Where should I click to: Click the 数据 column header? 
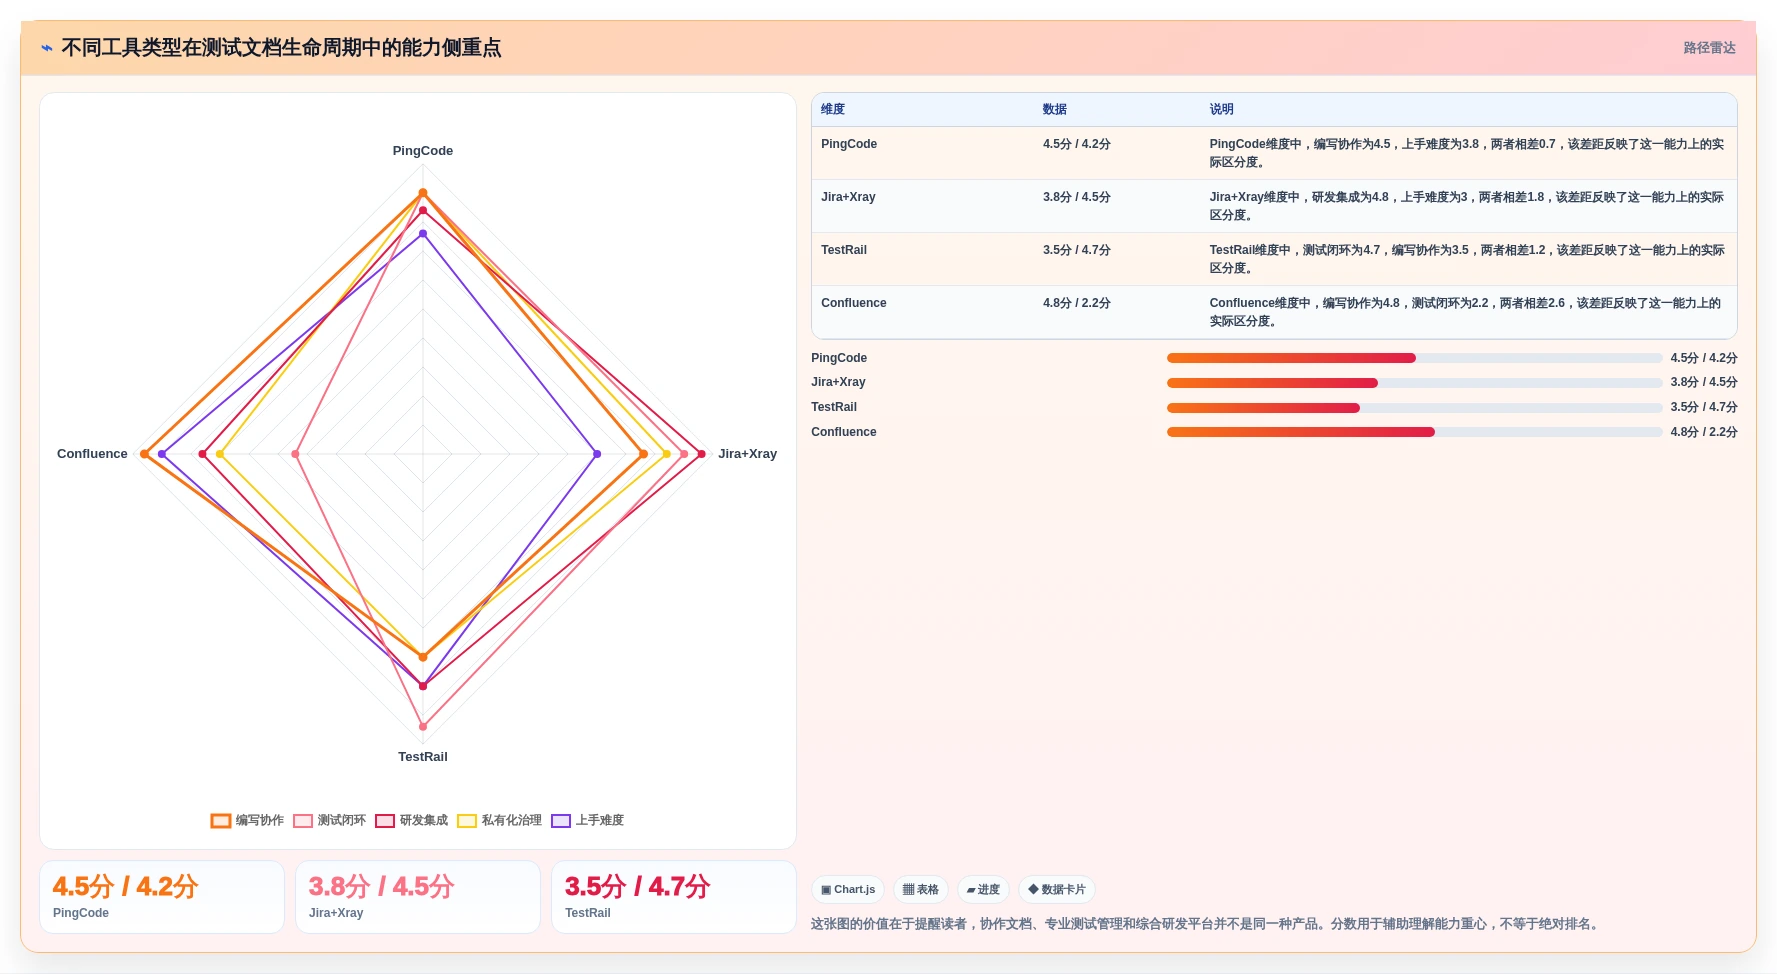pos(1055,109)
